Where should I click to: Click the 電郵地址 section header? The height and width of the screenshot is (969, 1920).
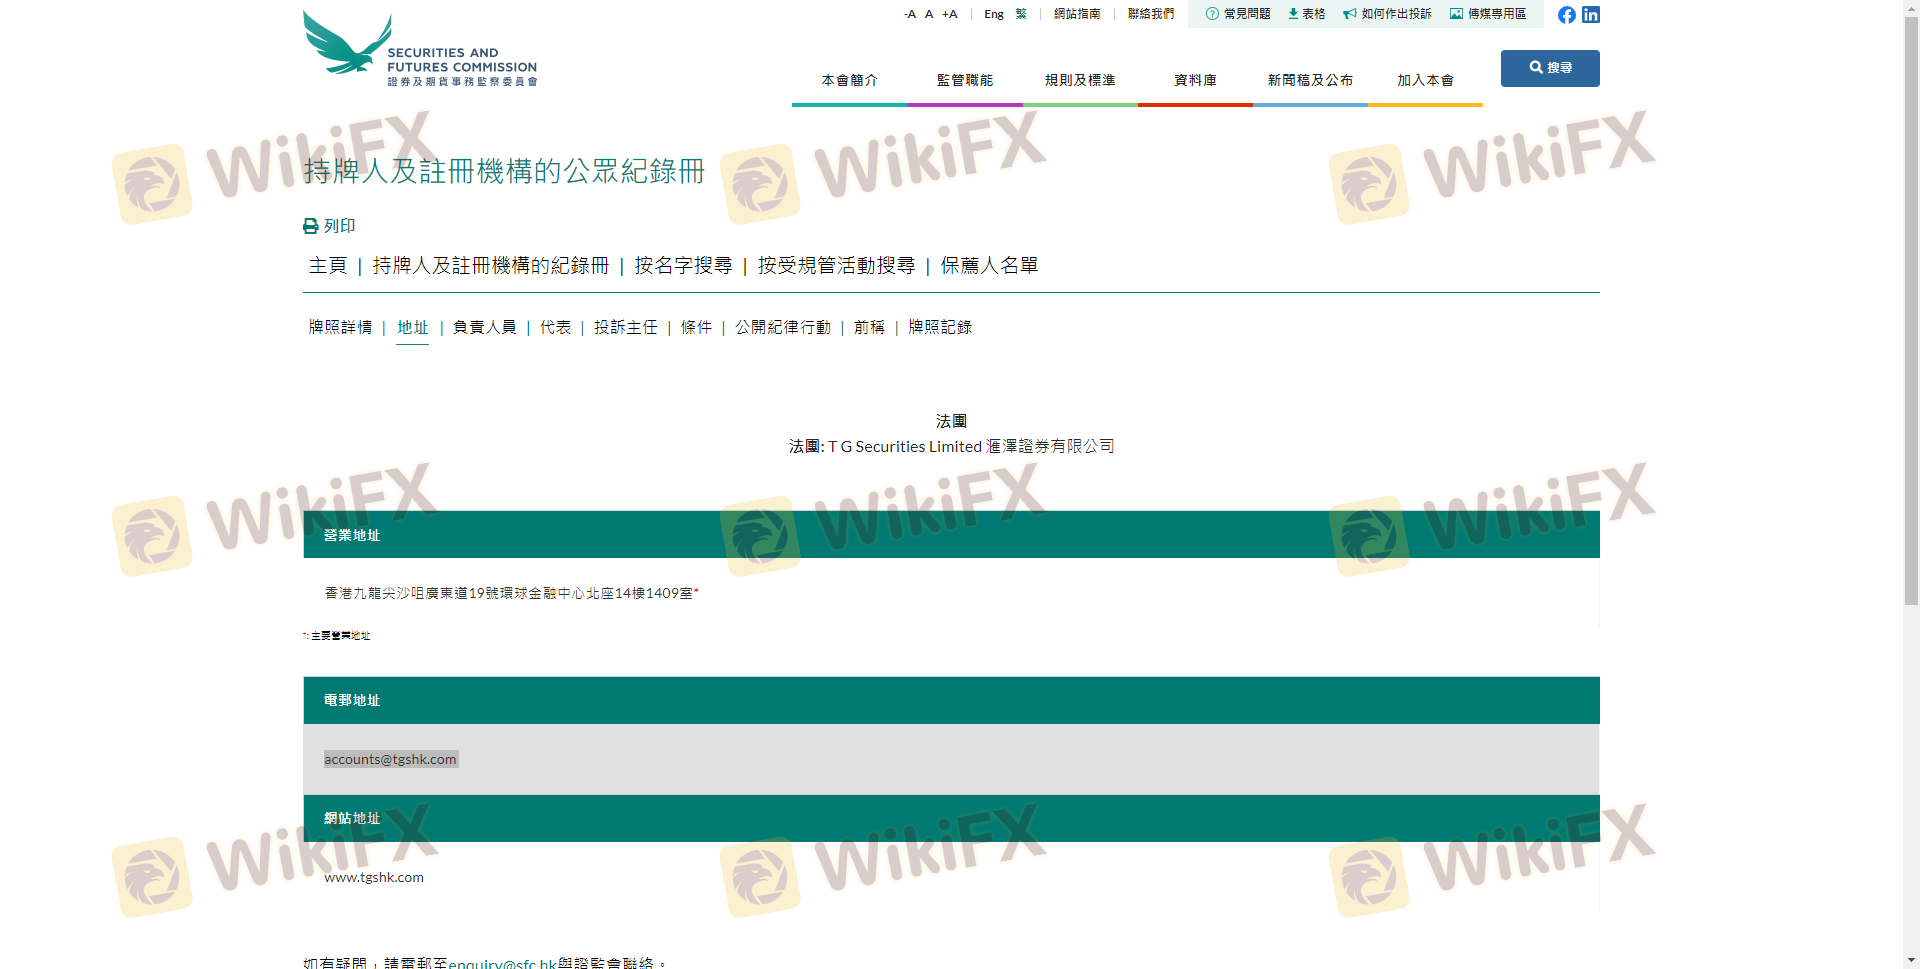click(x=951, y=700)
